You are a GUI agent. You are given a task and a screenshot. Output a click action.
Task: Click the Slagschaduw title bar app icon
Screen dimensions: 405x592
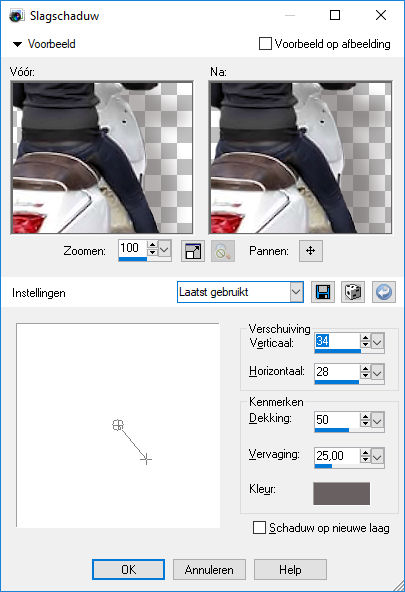(x=16, y=16)
